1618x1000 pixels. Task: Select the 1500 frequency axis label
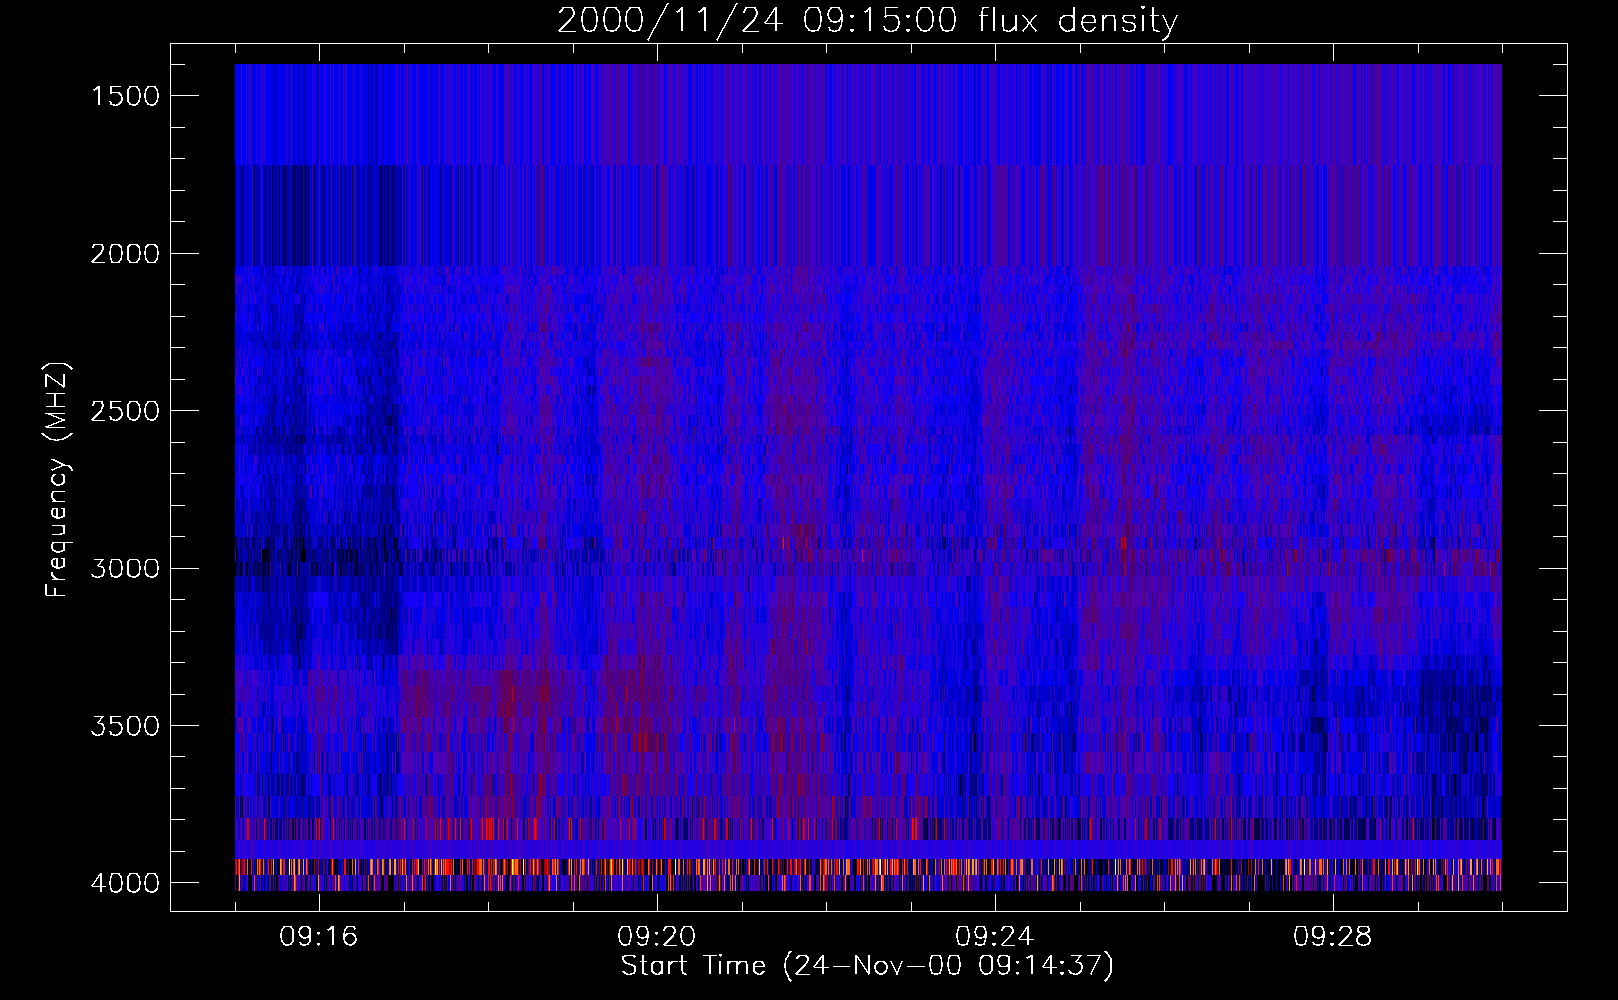(125, 96)
